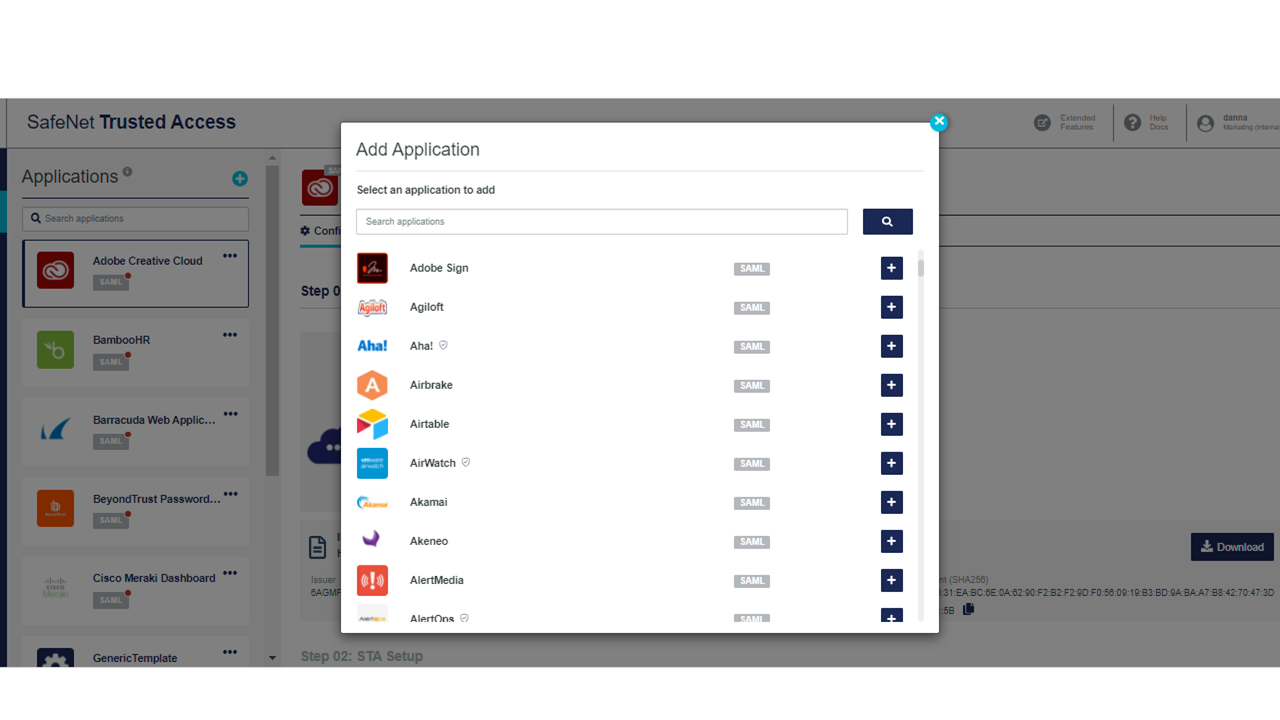Click the Adobe Sign application icon

click(x=372, y=267)
